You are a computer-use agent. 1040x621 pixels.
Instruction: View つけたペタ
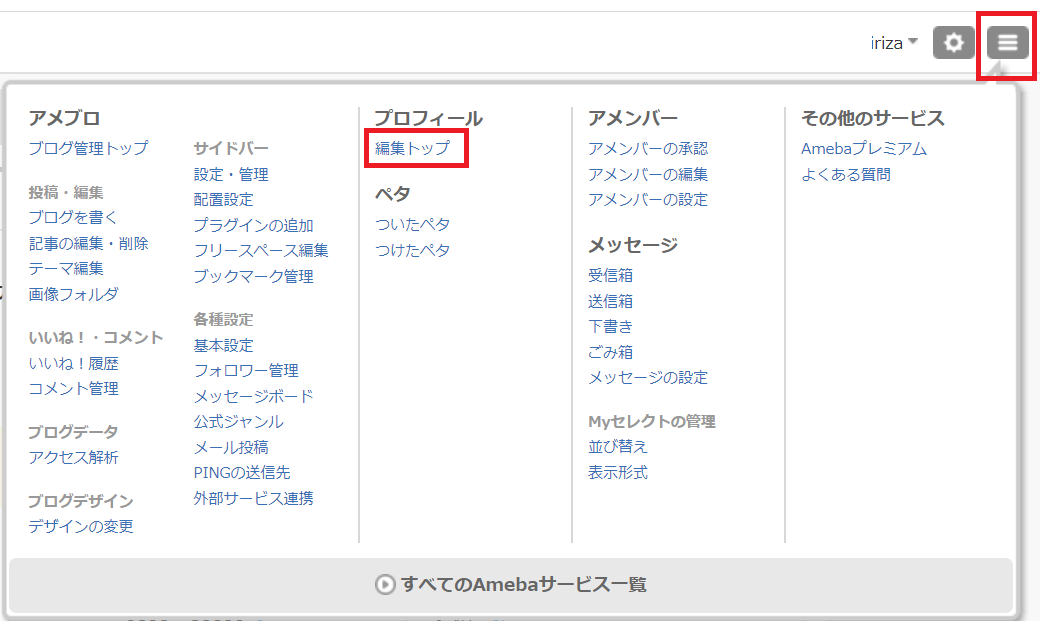pyautogui.click(x=413, y=251)
